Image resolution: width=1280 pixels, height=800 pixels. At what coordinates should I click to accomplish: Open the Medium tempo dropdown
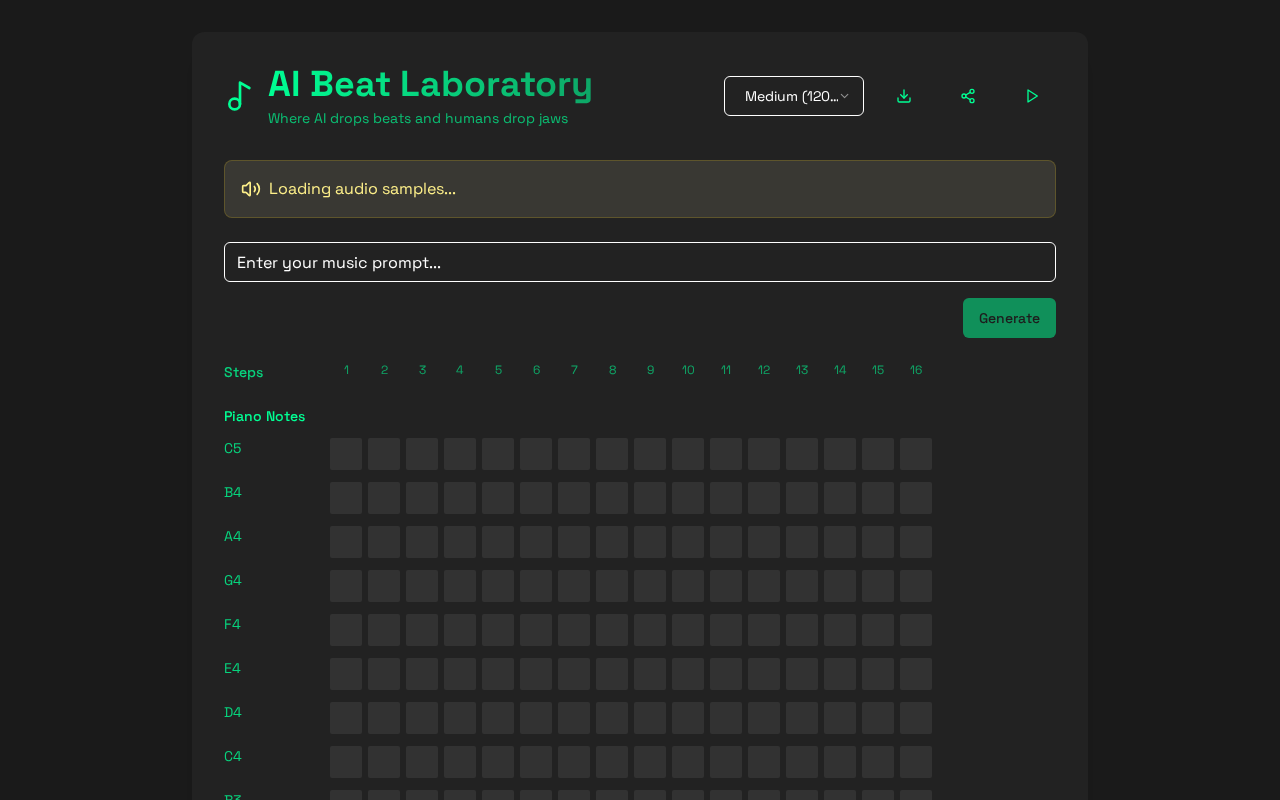792,96
